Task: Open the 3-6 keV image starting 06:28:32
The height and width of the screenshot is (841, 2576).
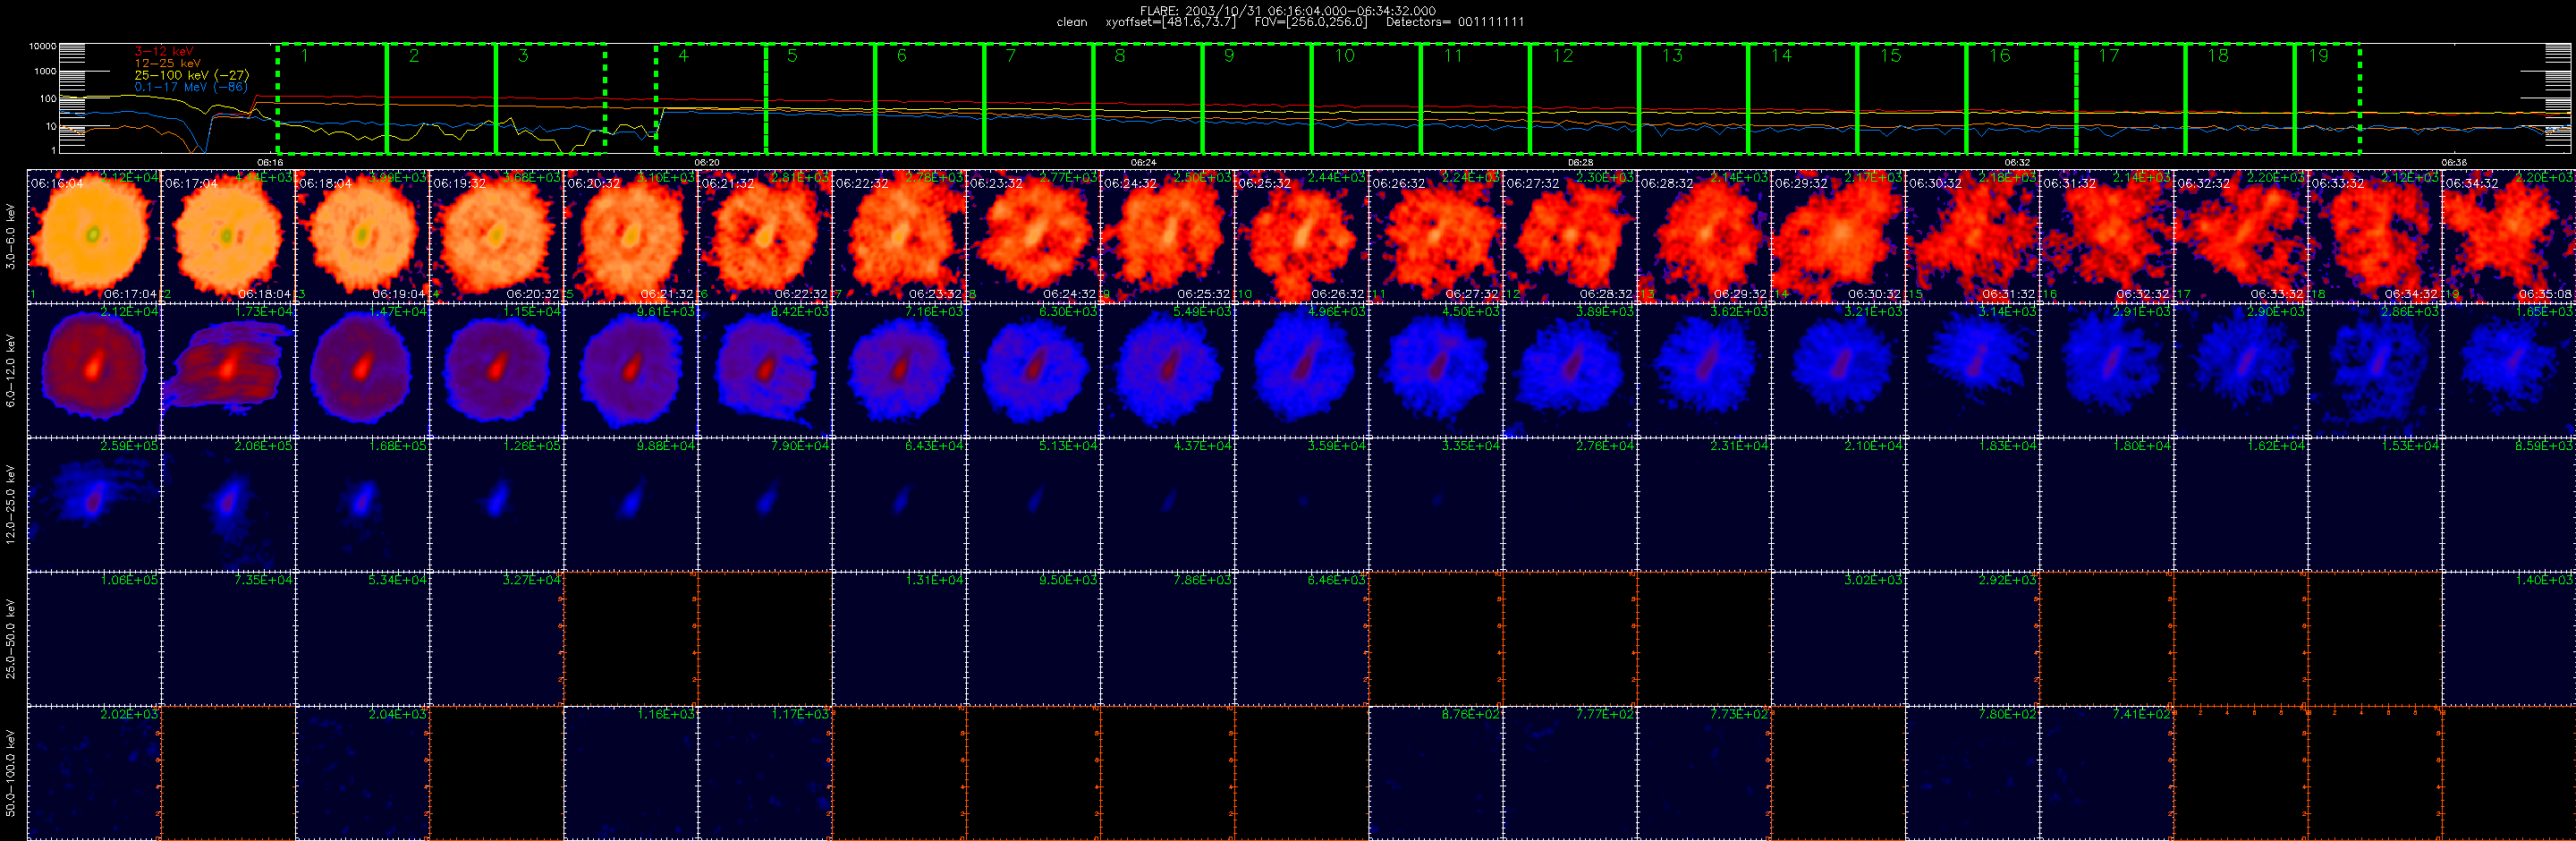Action: [1704, 236]
